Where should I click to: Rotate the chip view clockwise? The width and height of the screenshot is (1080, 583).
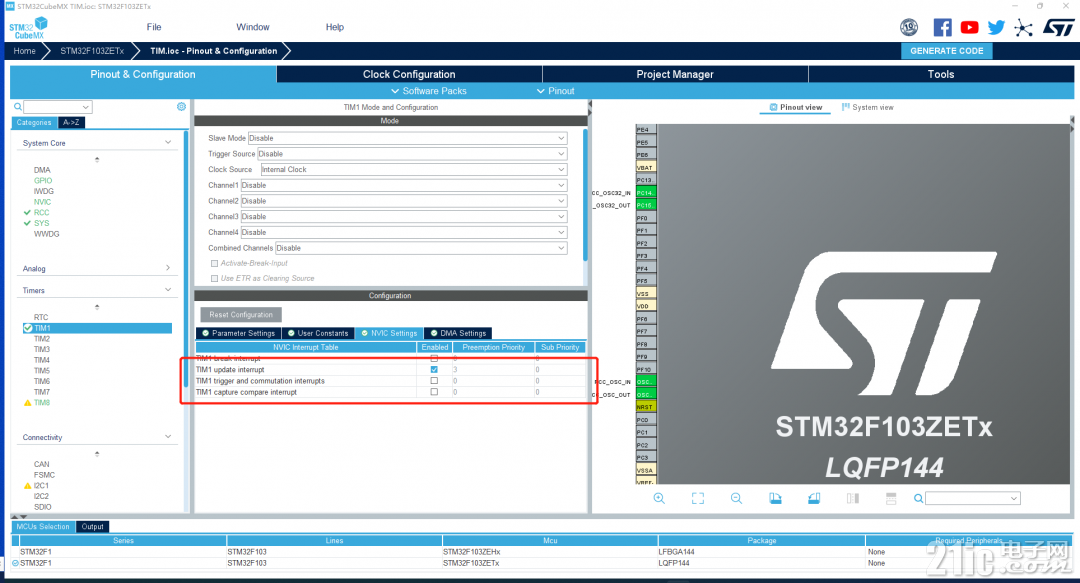click(x=775, y=498)
